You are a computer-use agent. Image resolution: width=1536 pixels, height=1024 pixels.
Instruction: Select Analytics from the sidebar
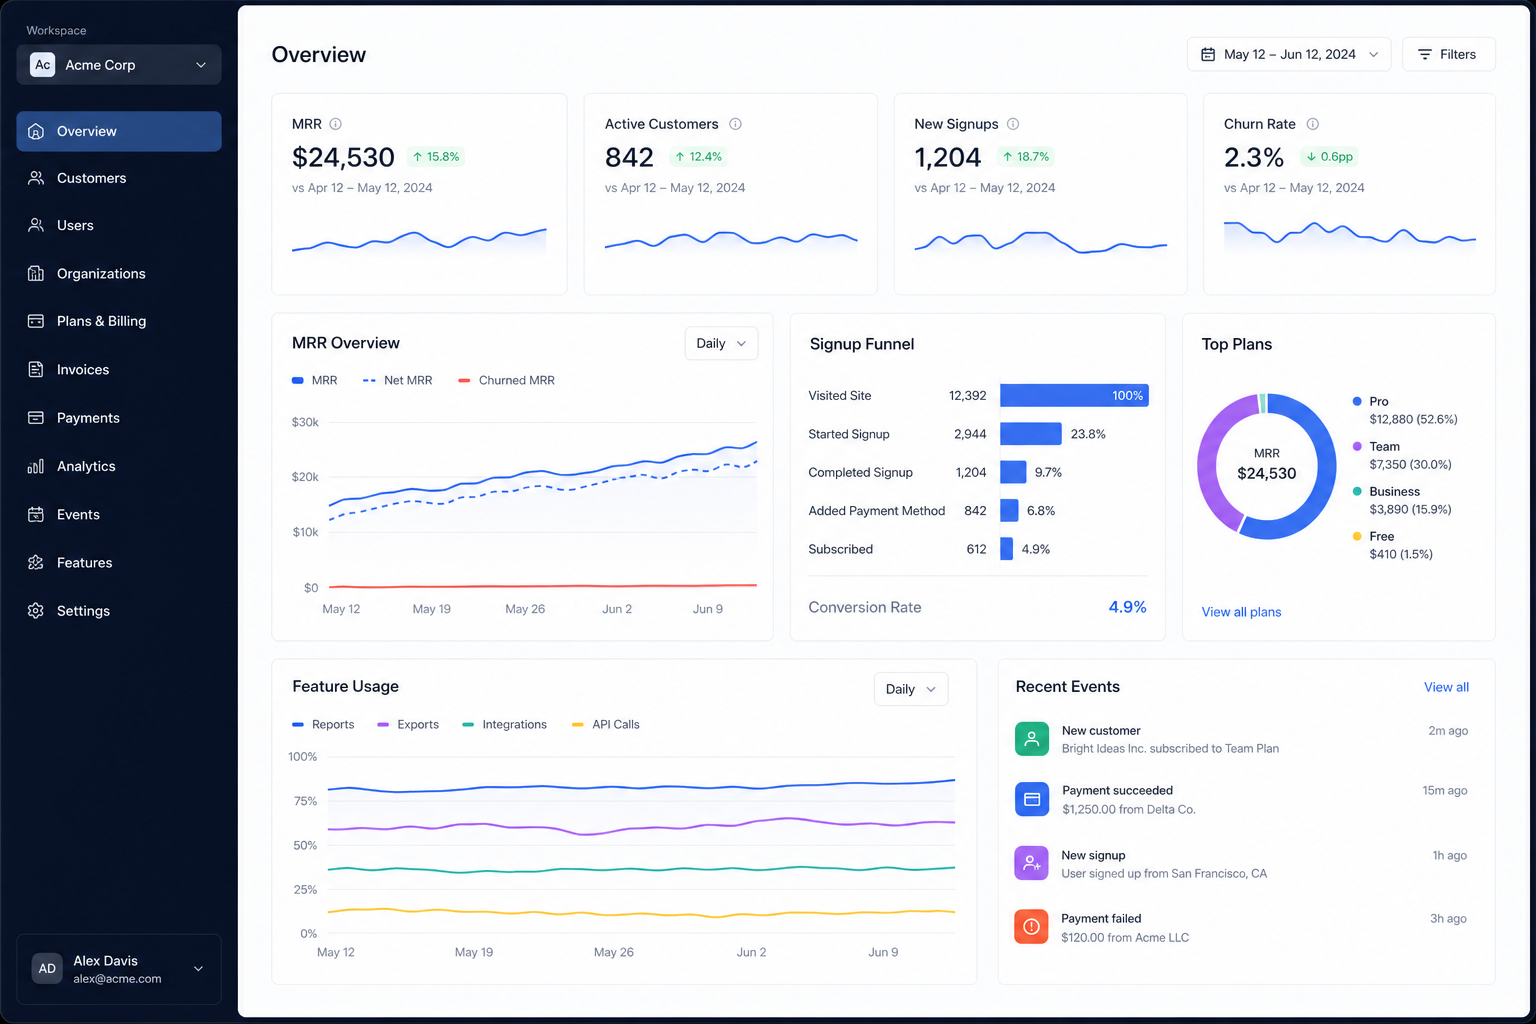click(119, 466)
